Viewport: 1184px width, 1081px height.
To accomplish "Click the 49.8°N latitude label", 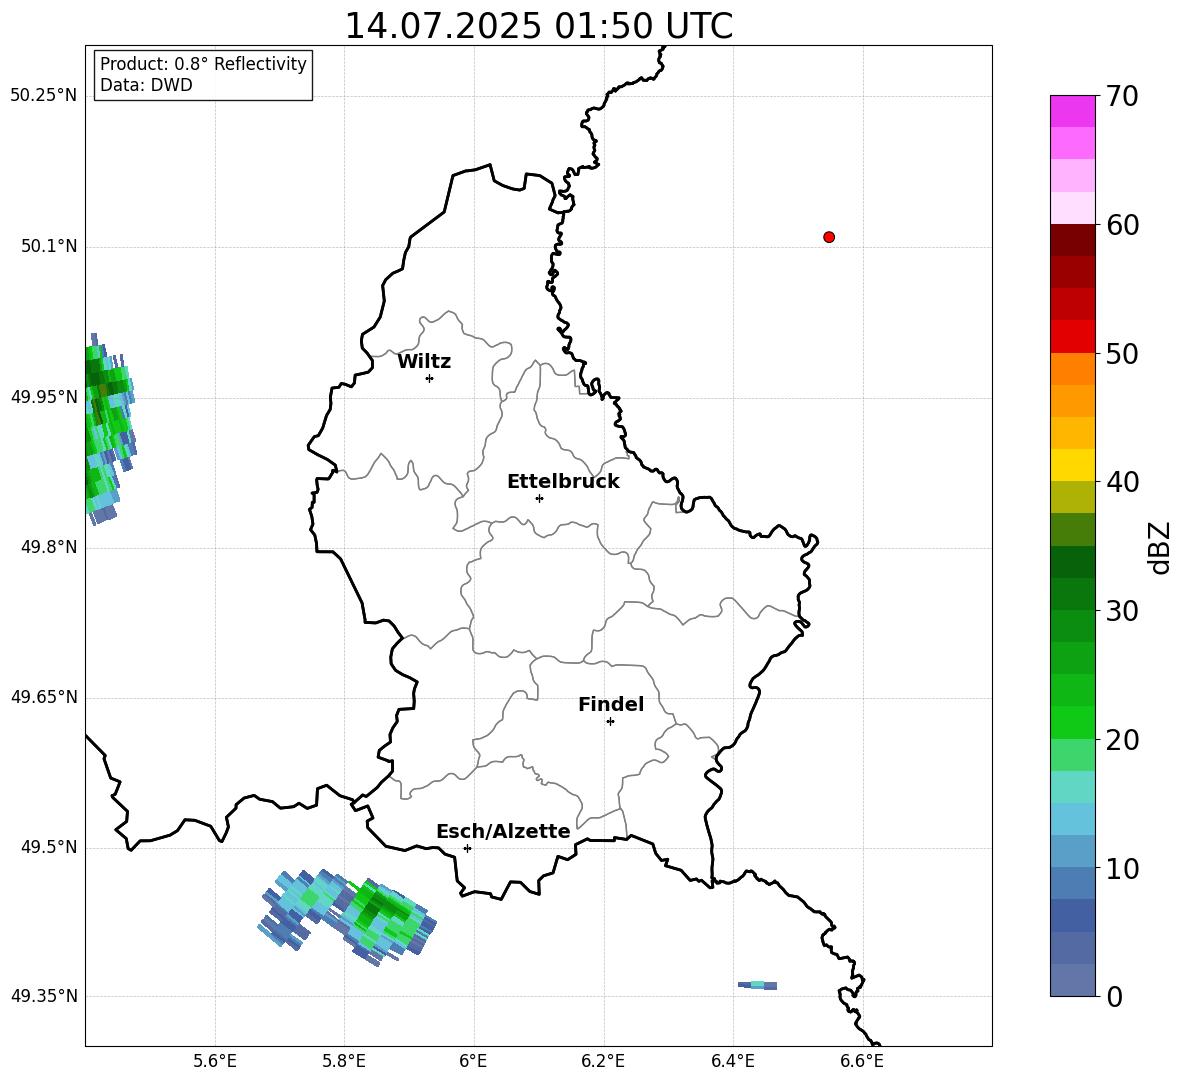I will pos(49,547).
